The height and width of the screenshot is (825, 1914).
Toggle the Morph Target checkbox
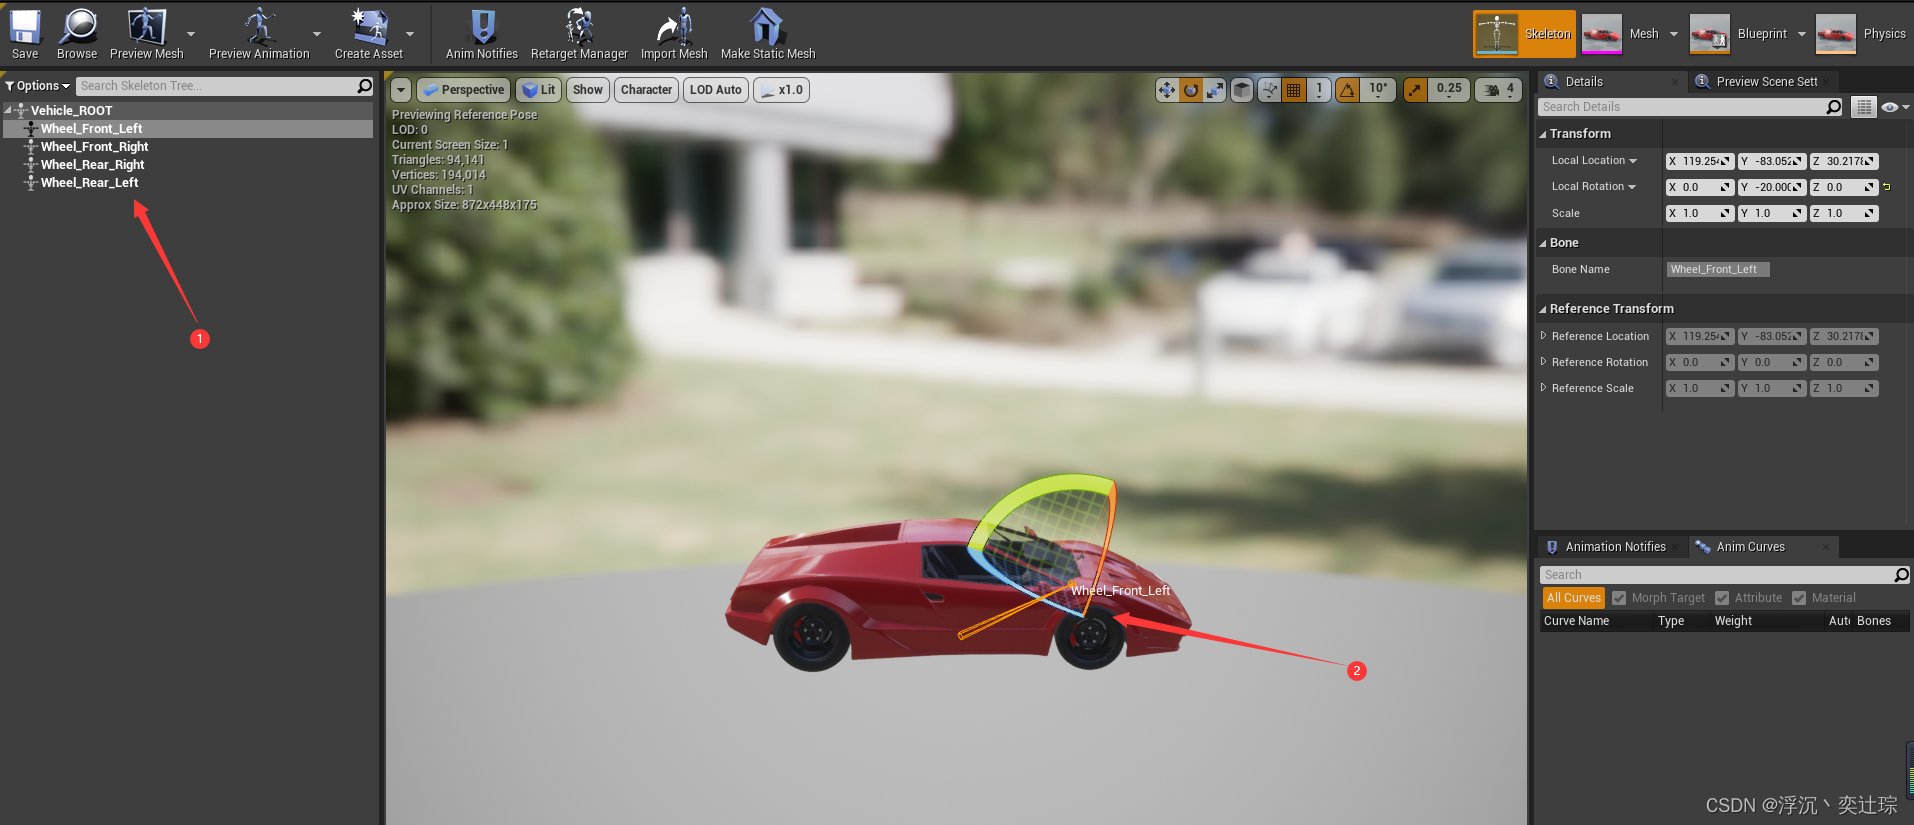(1619, 598)
